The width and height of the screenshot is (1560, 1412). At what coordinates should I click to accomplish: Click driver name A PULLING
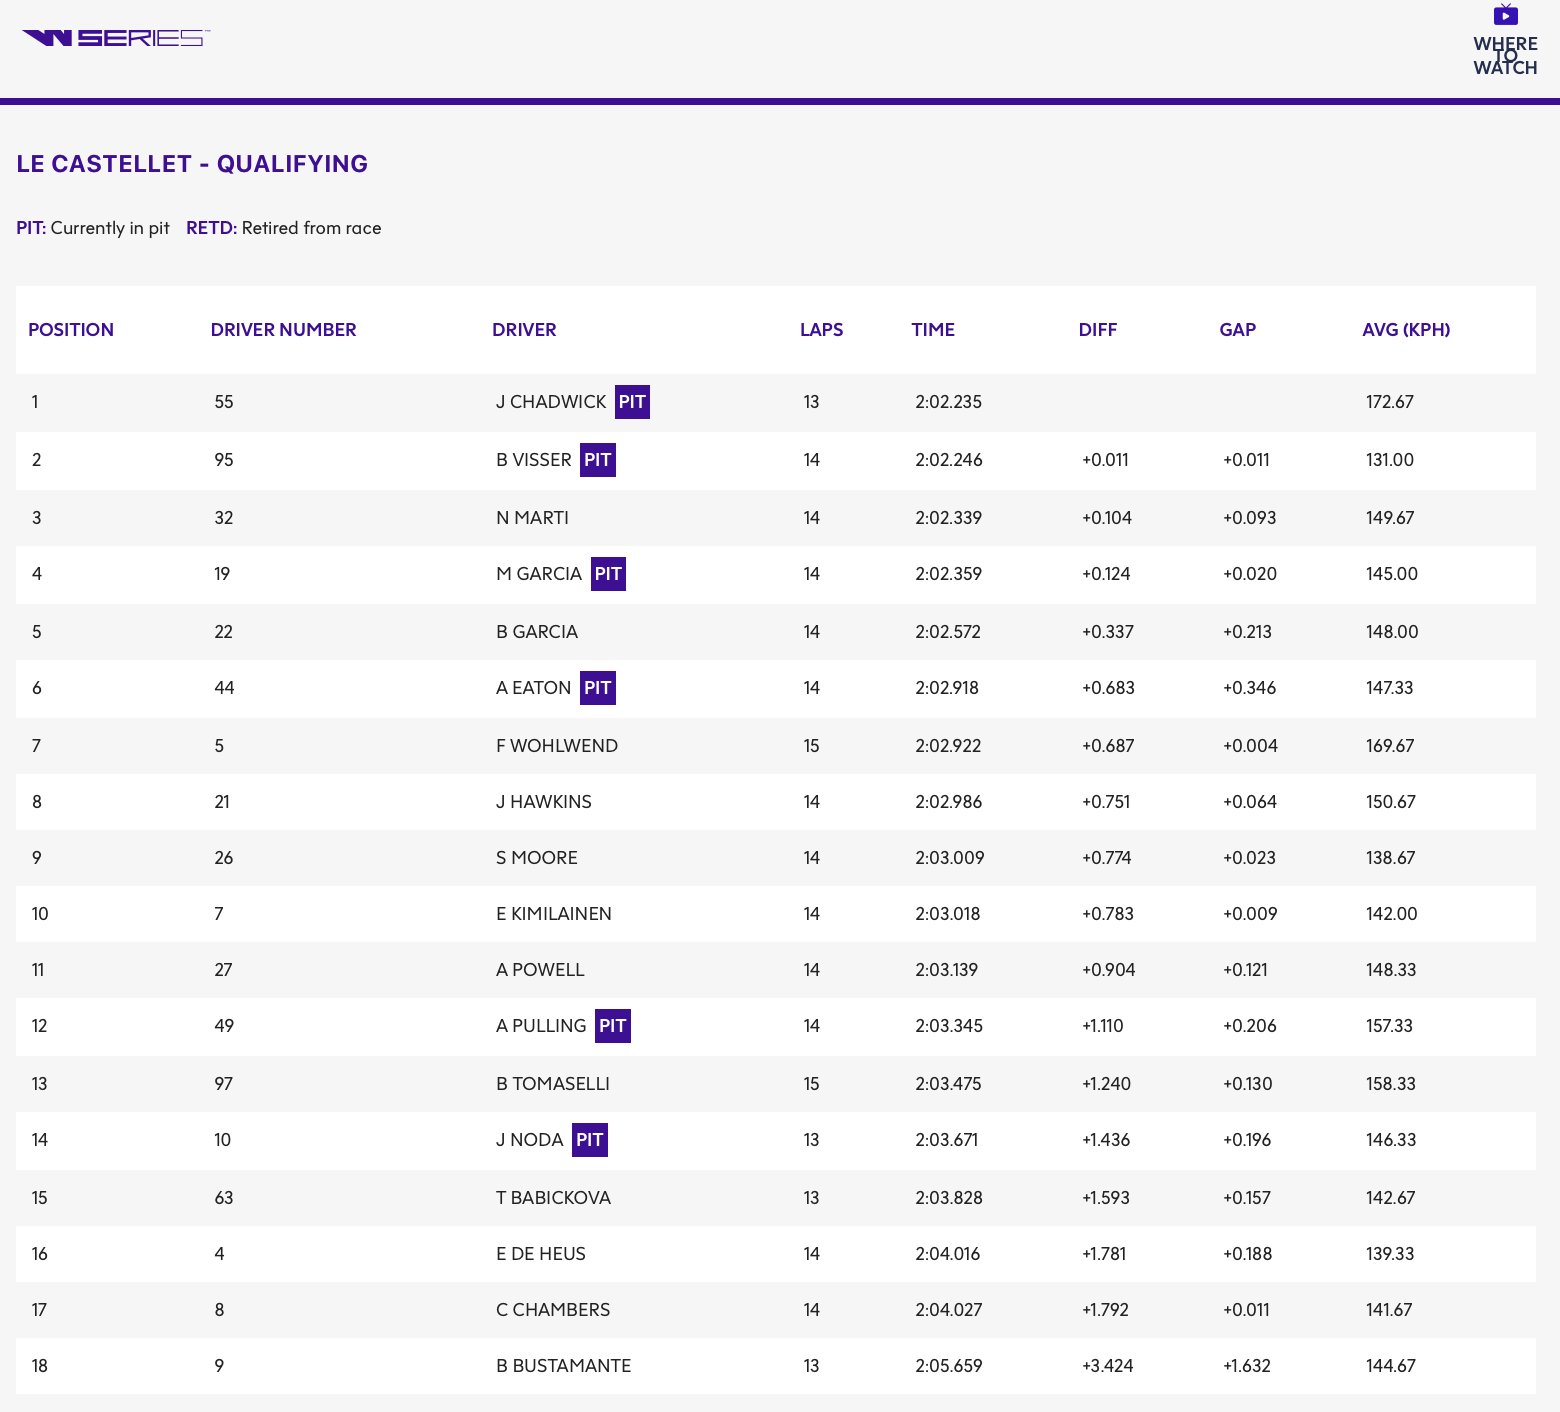pyautogui.click(x=541, y=1026)
